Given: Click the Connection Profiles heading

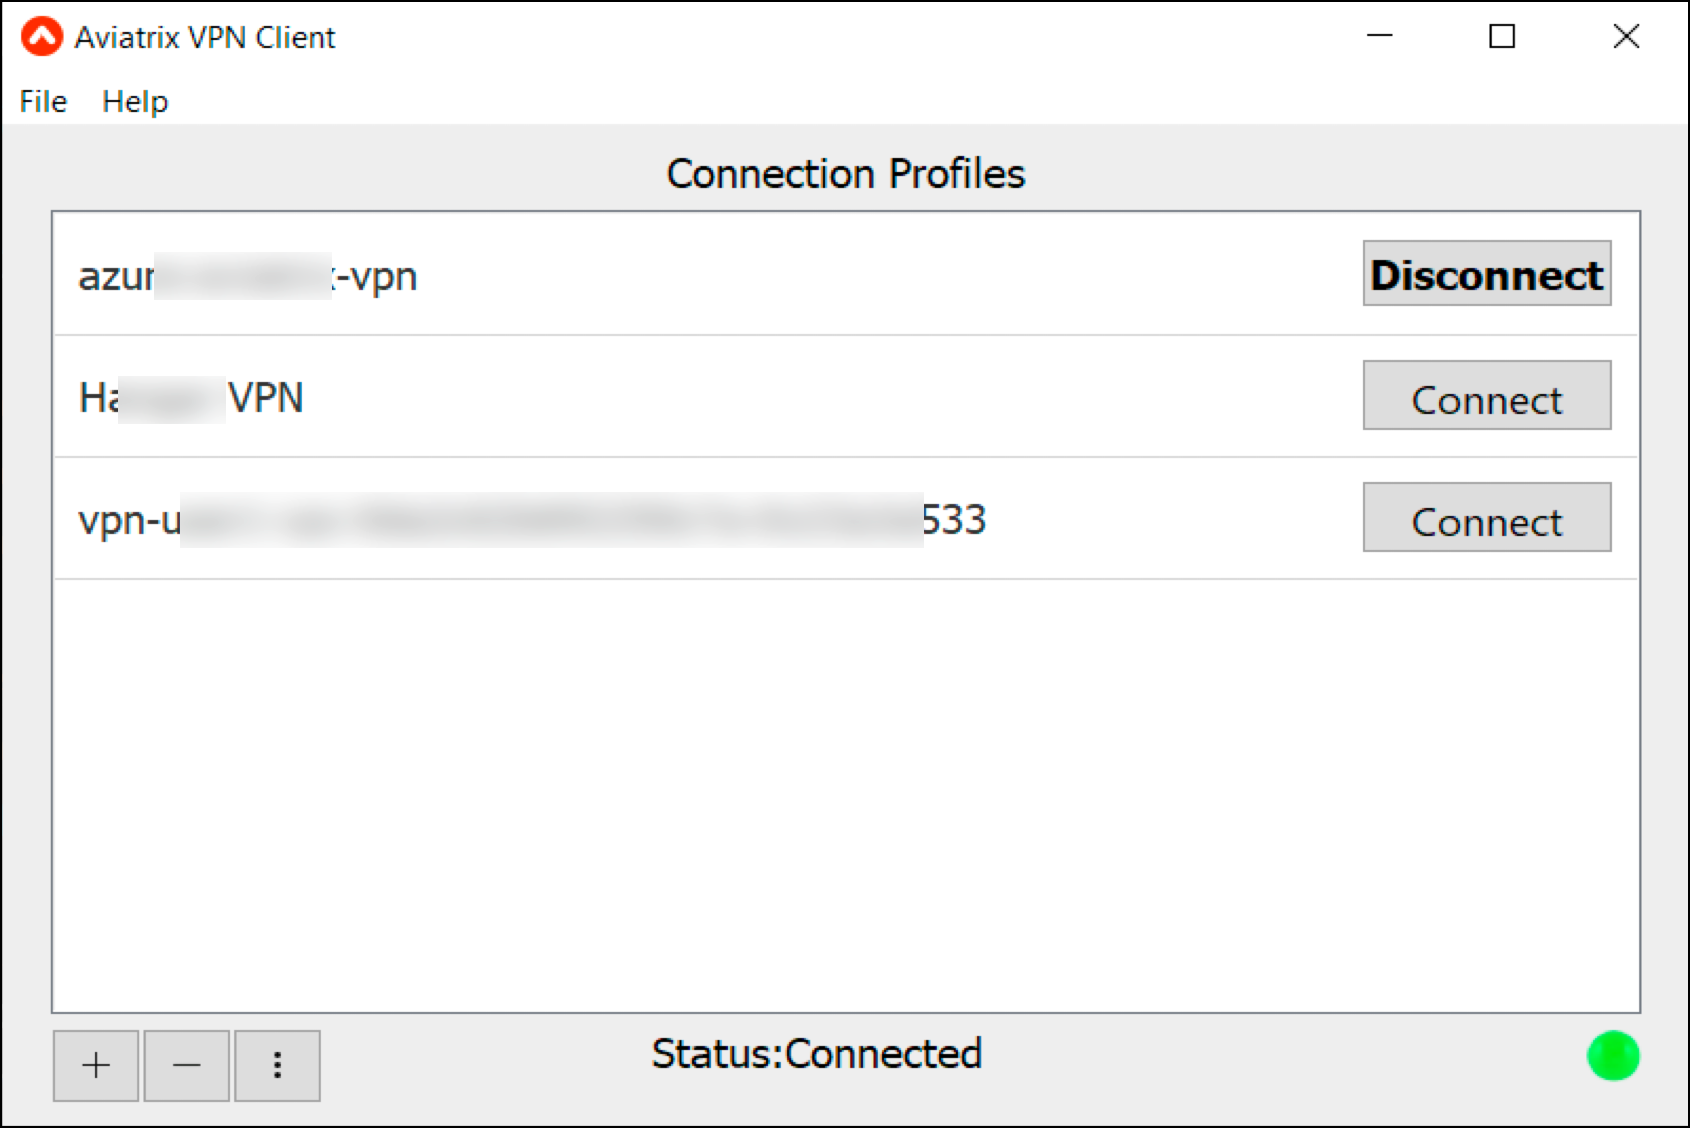Looking at the screenshot, I should pos(845,172).
